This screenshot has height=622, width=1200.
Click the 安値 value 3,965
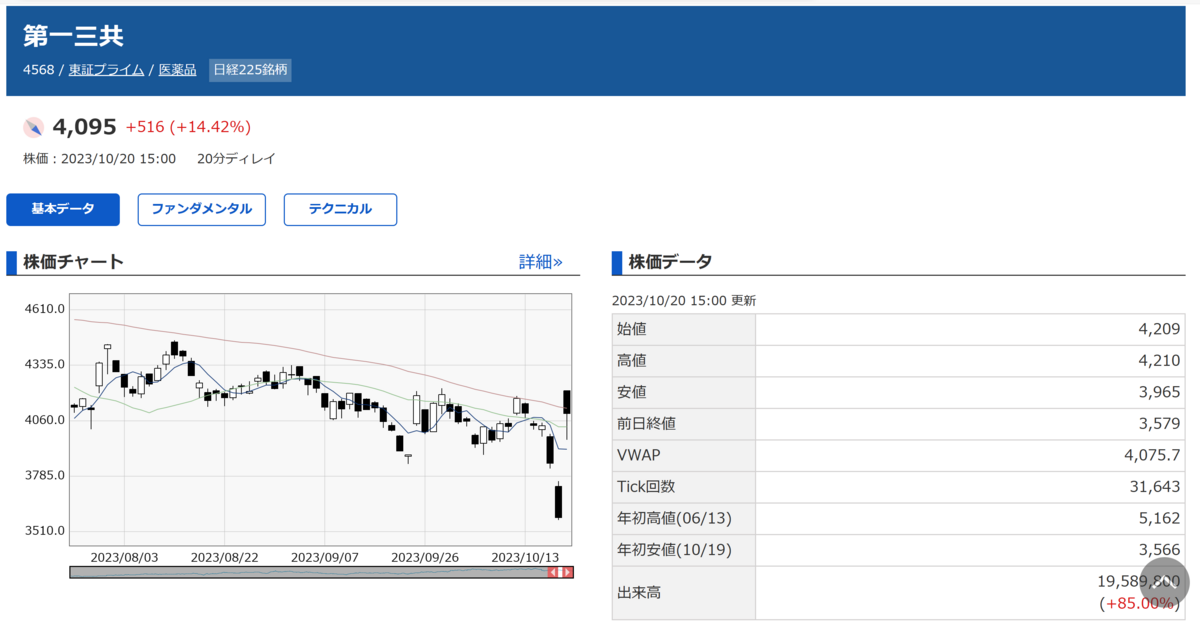tap(1159, 392)
